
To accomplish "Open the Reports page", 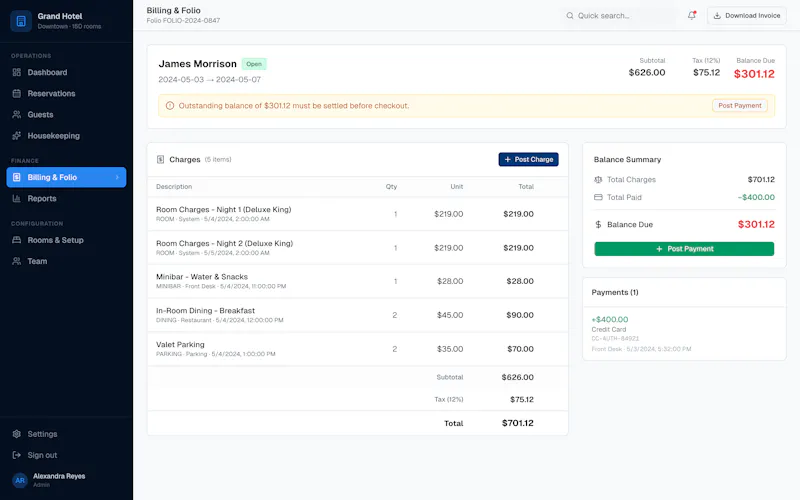I will [66, 198].
